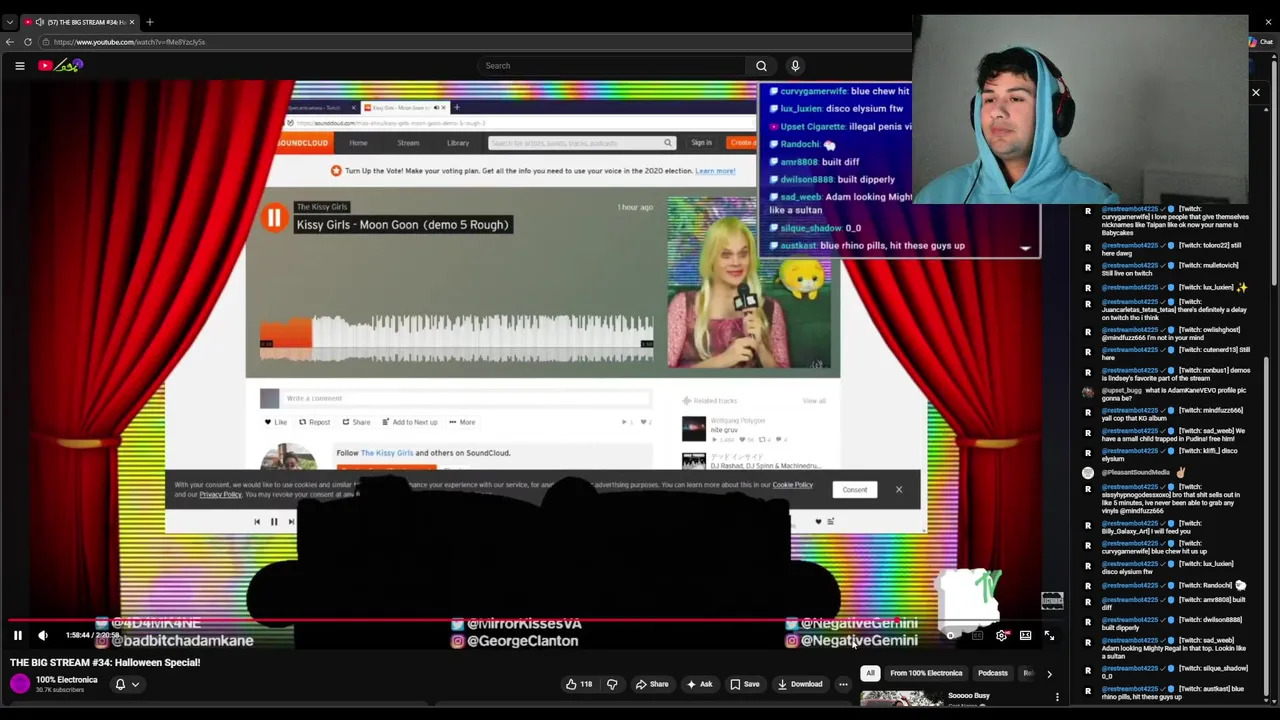1280x720 pixels.
Task: Click chat message 'Still live on twitch'
Action: point(1170,269)
